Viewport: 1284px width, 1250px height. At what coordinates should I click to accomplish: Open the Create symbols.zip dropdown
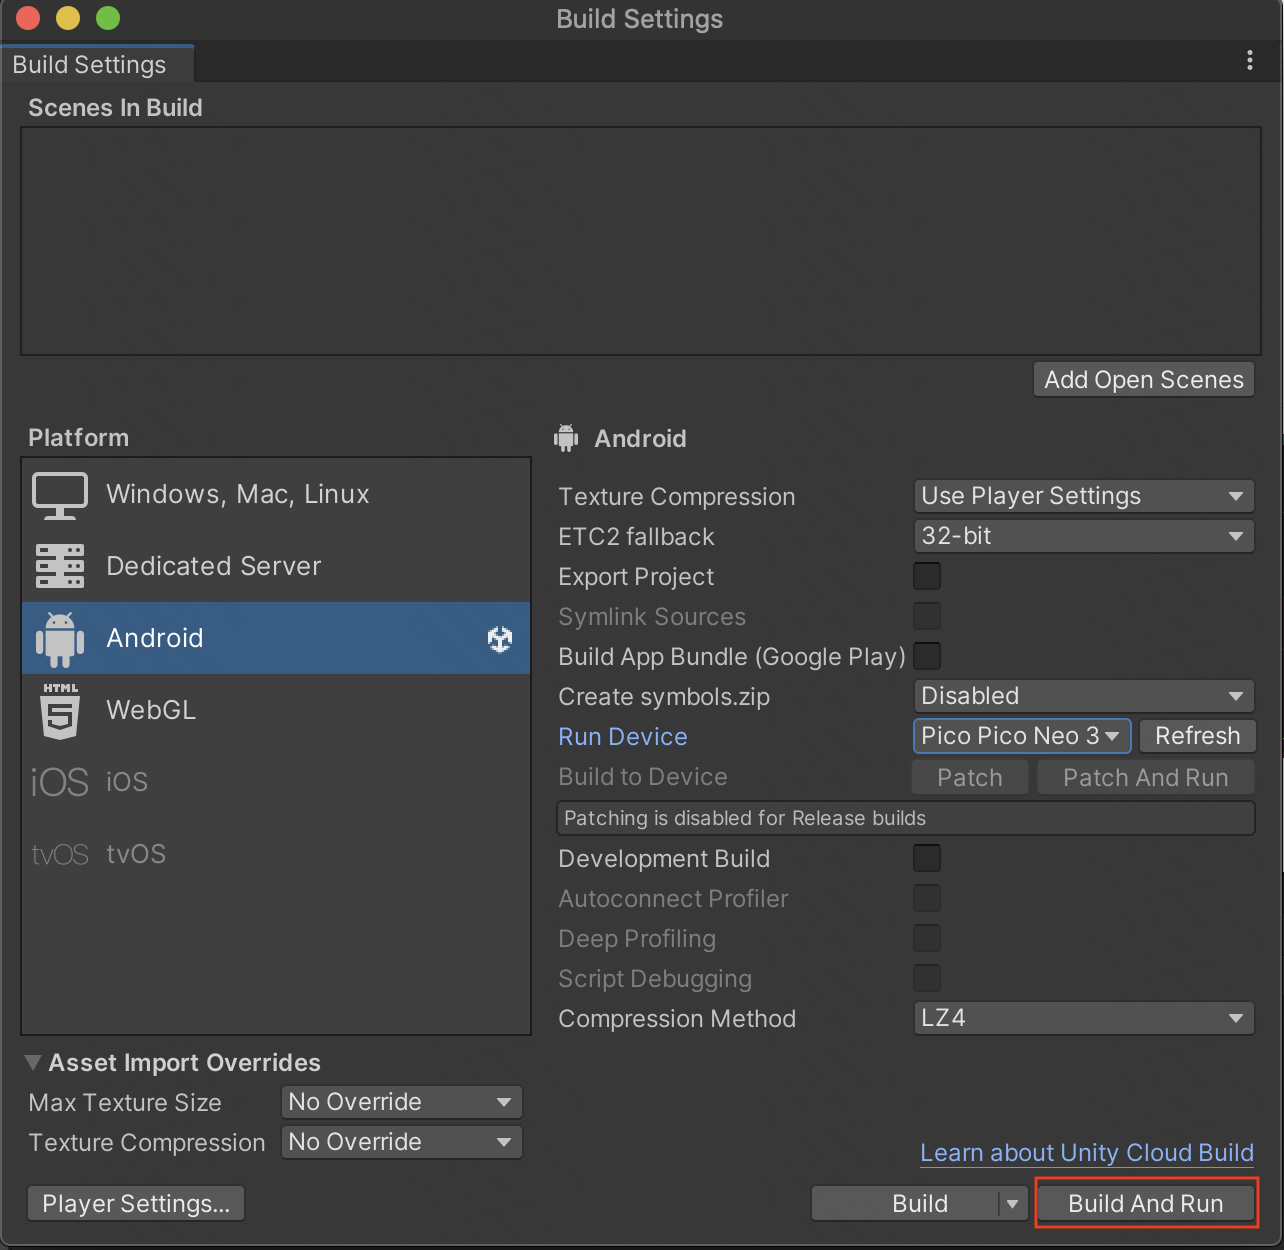[x=1084, y=696]
